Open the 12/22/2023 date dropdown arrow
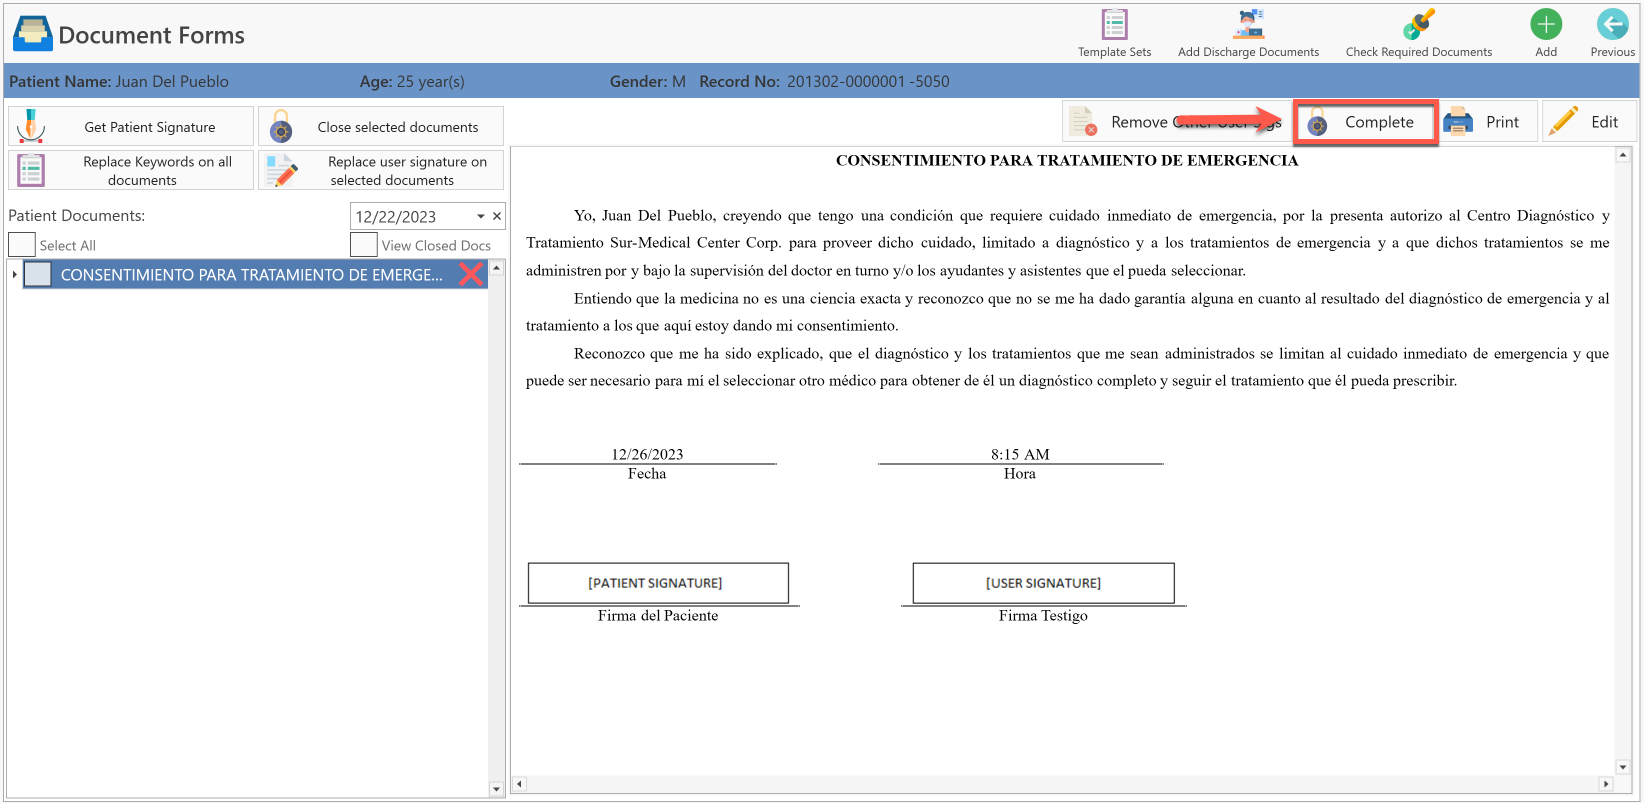 pyautogui.click(x=481, y=216)
